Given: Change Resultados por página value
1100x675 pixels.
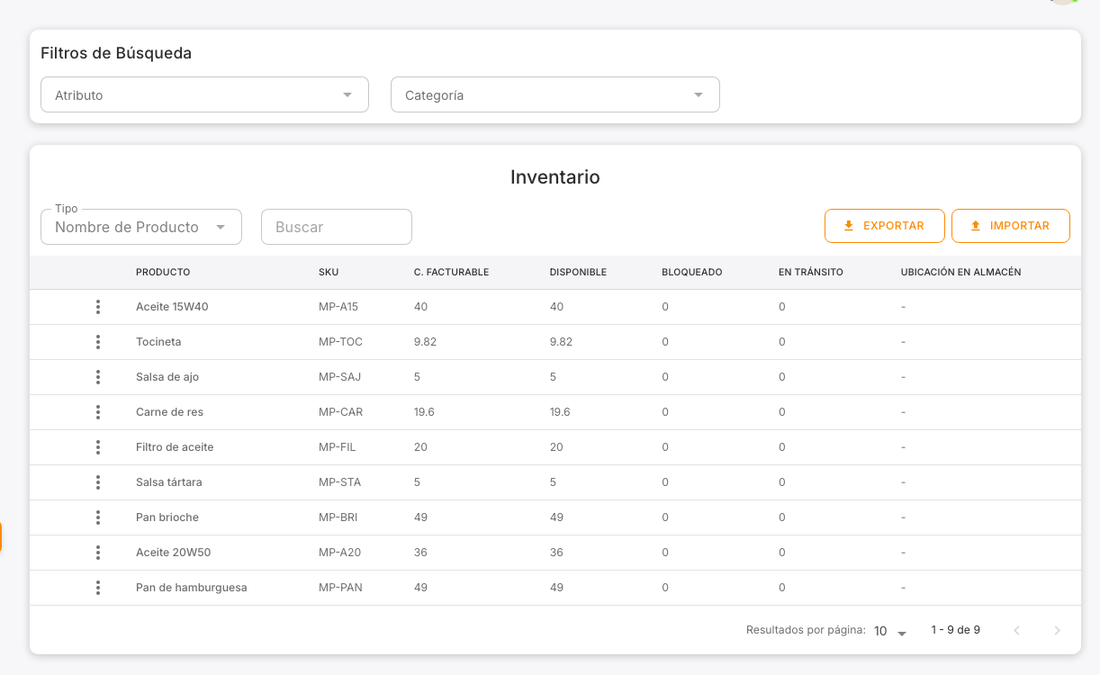Looking at the screenshot, I should 890,631.
